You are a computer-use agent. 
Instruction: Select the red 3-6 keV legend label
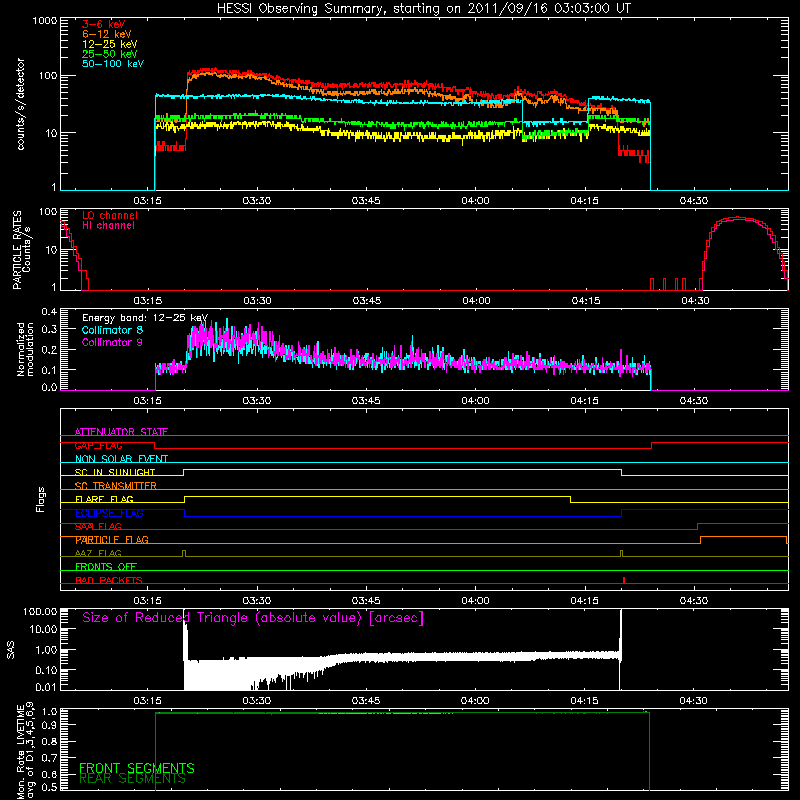[104, 24]
